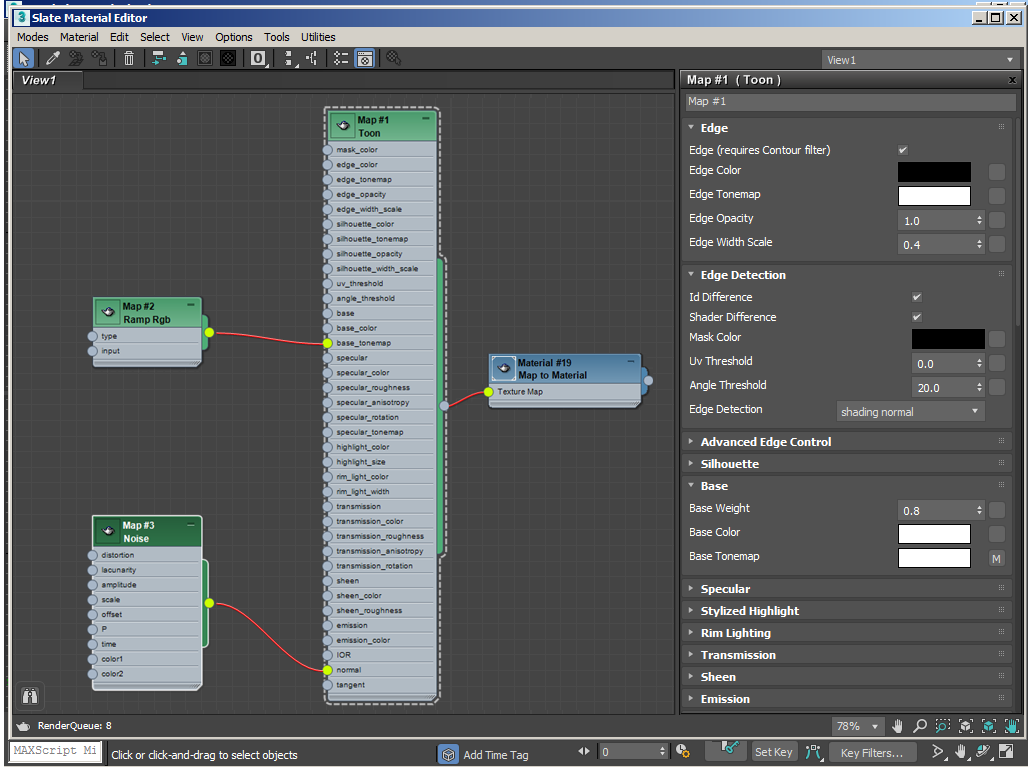Activate the Pan hand tool

click(898, 725)
